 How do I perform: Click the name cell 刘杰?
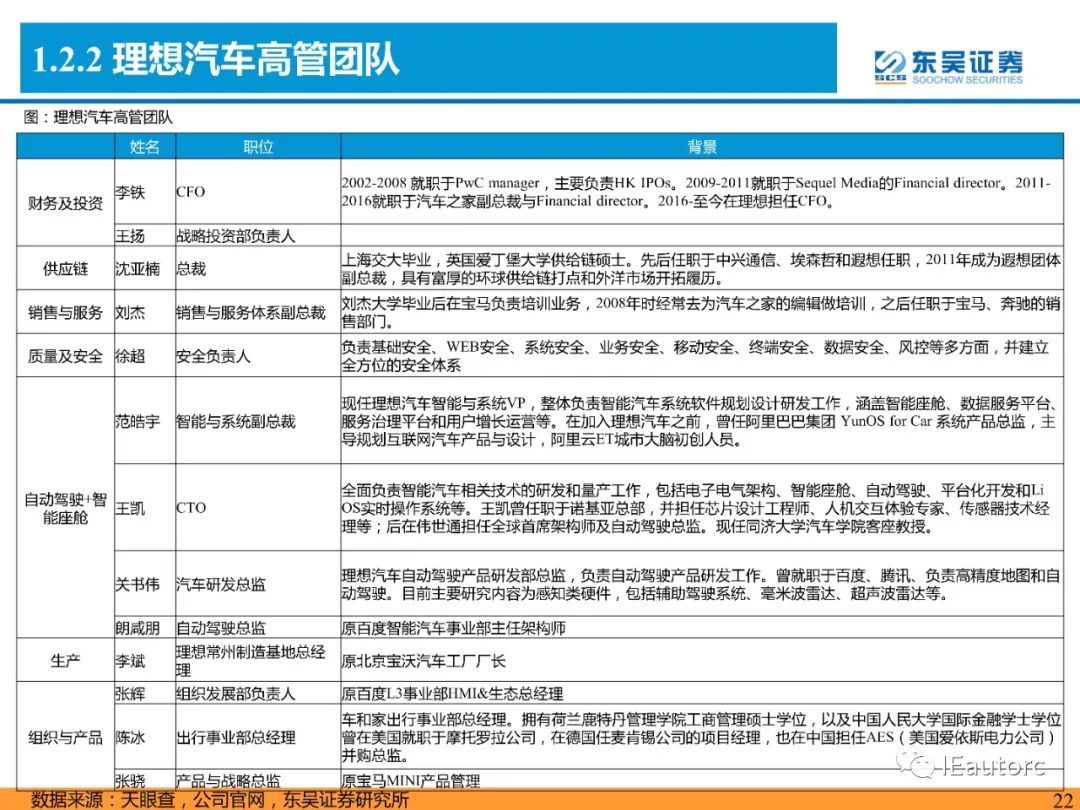pos(145,313)
